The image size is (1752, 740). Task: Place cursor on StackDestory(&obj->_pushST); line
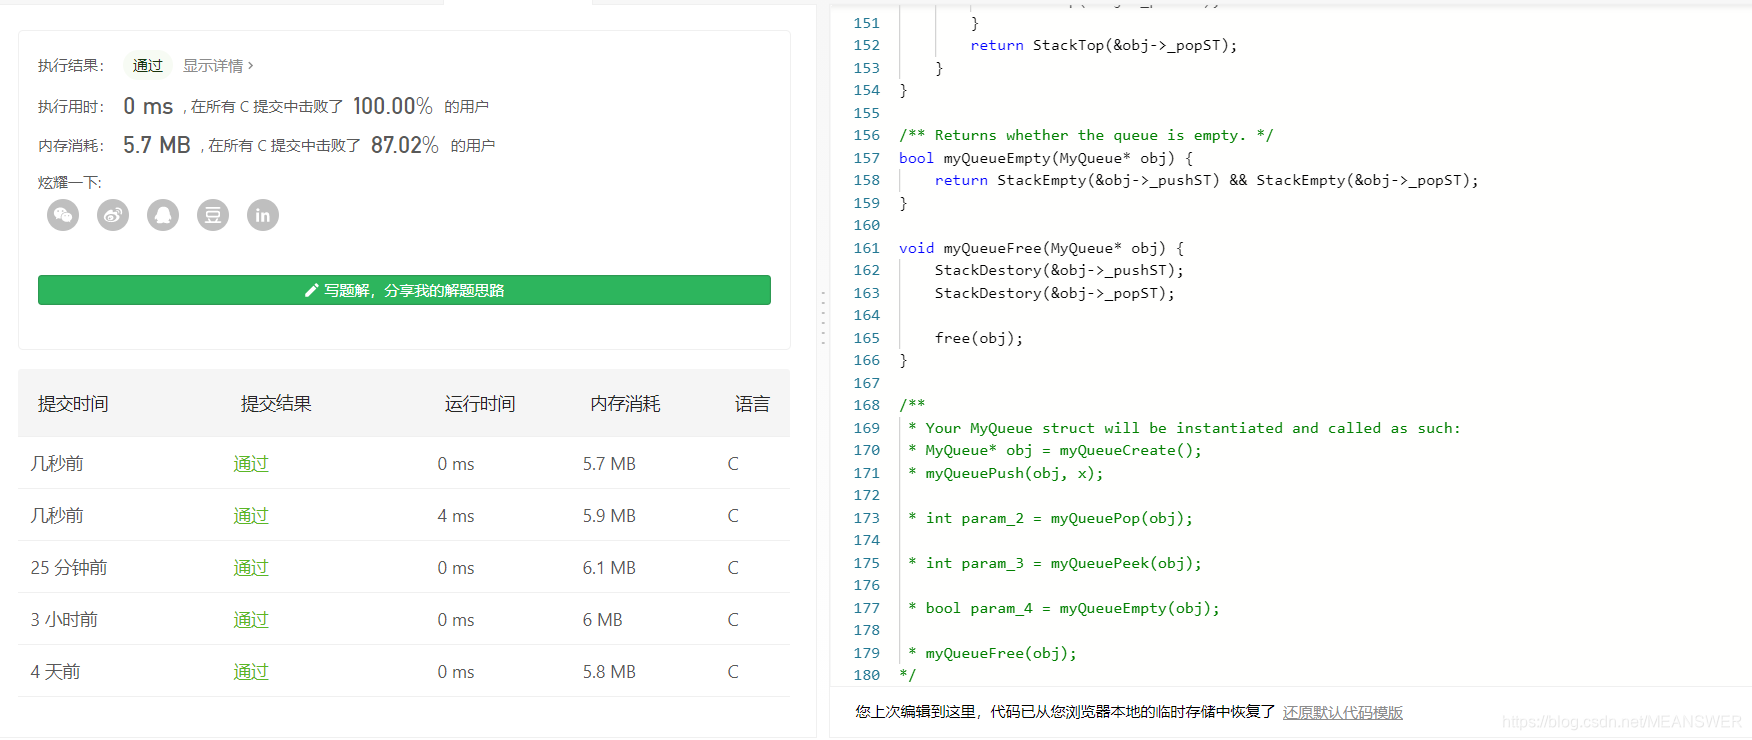tap(1059, 270)
